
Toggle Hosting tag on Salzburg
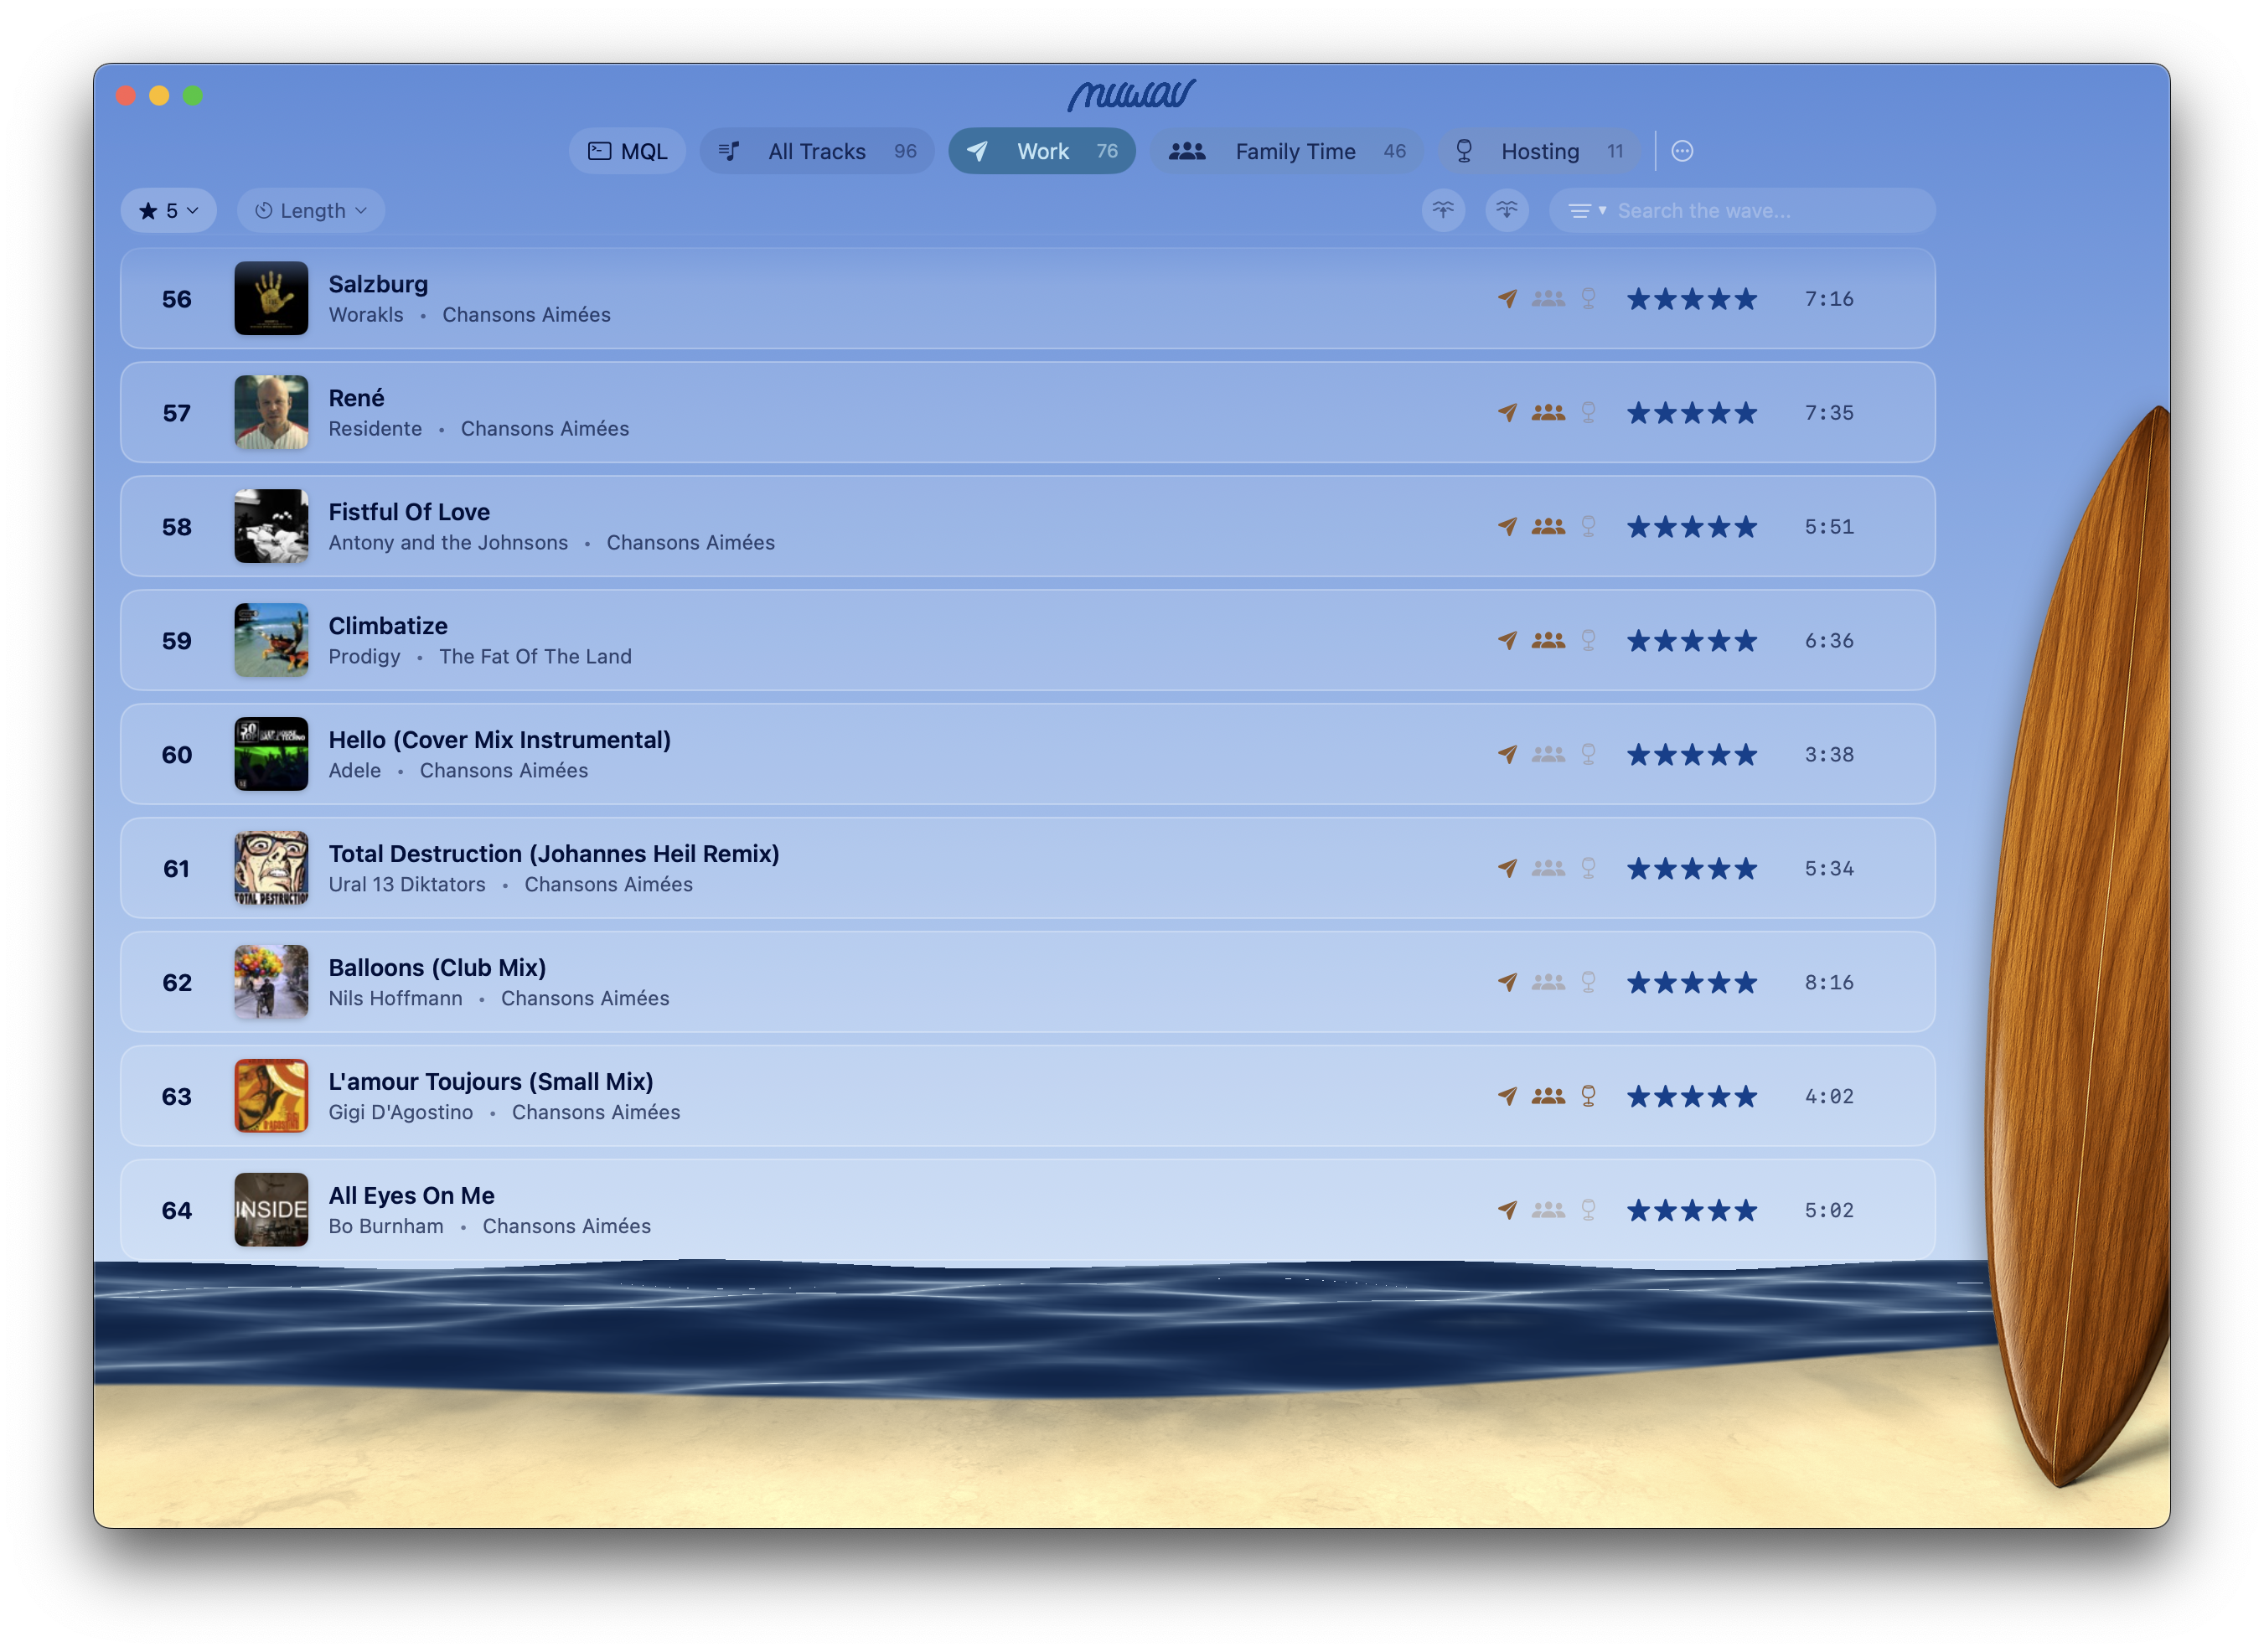pos(1588,298)
